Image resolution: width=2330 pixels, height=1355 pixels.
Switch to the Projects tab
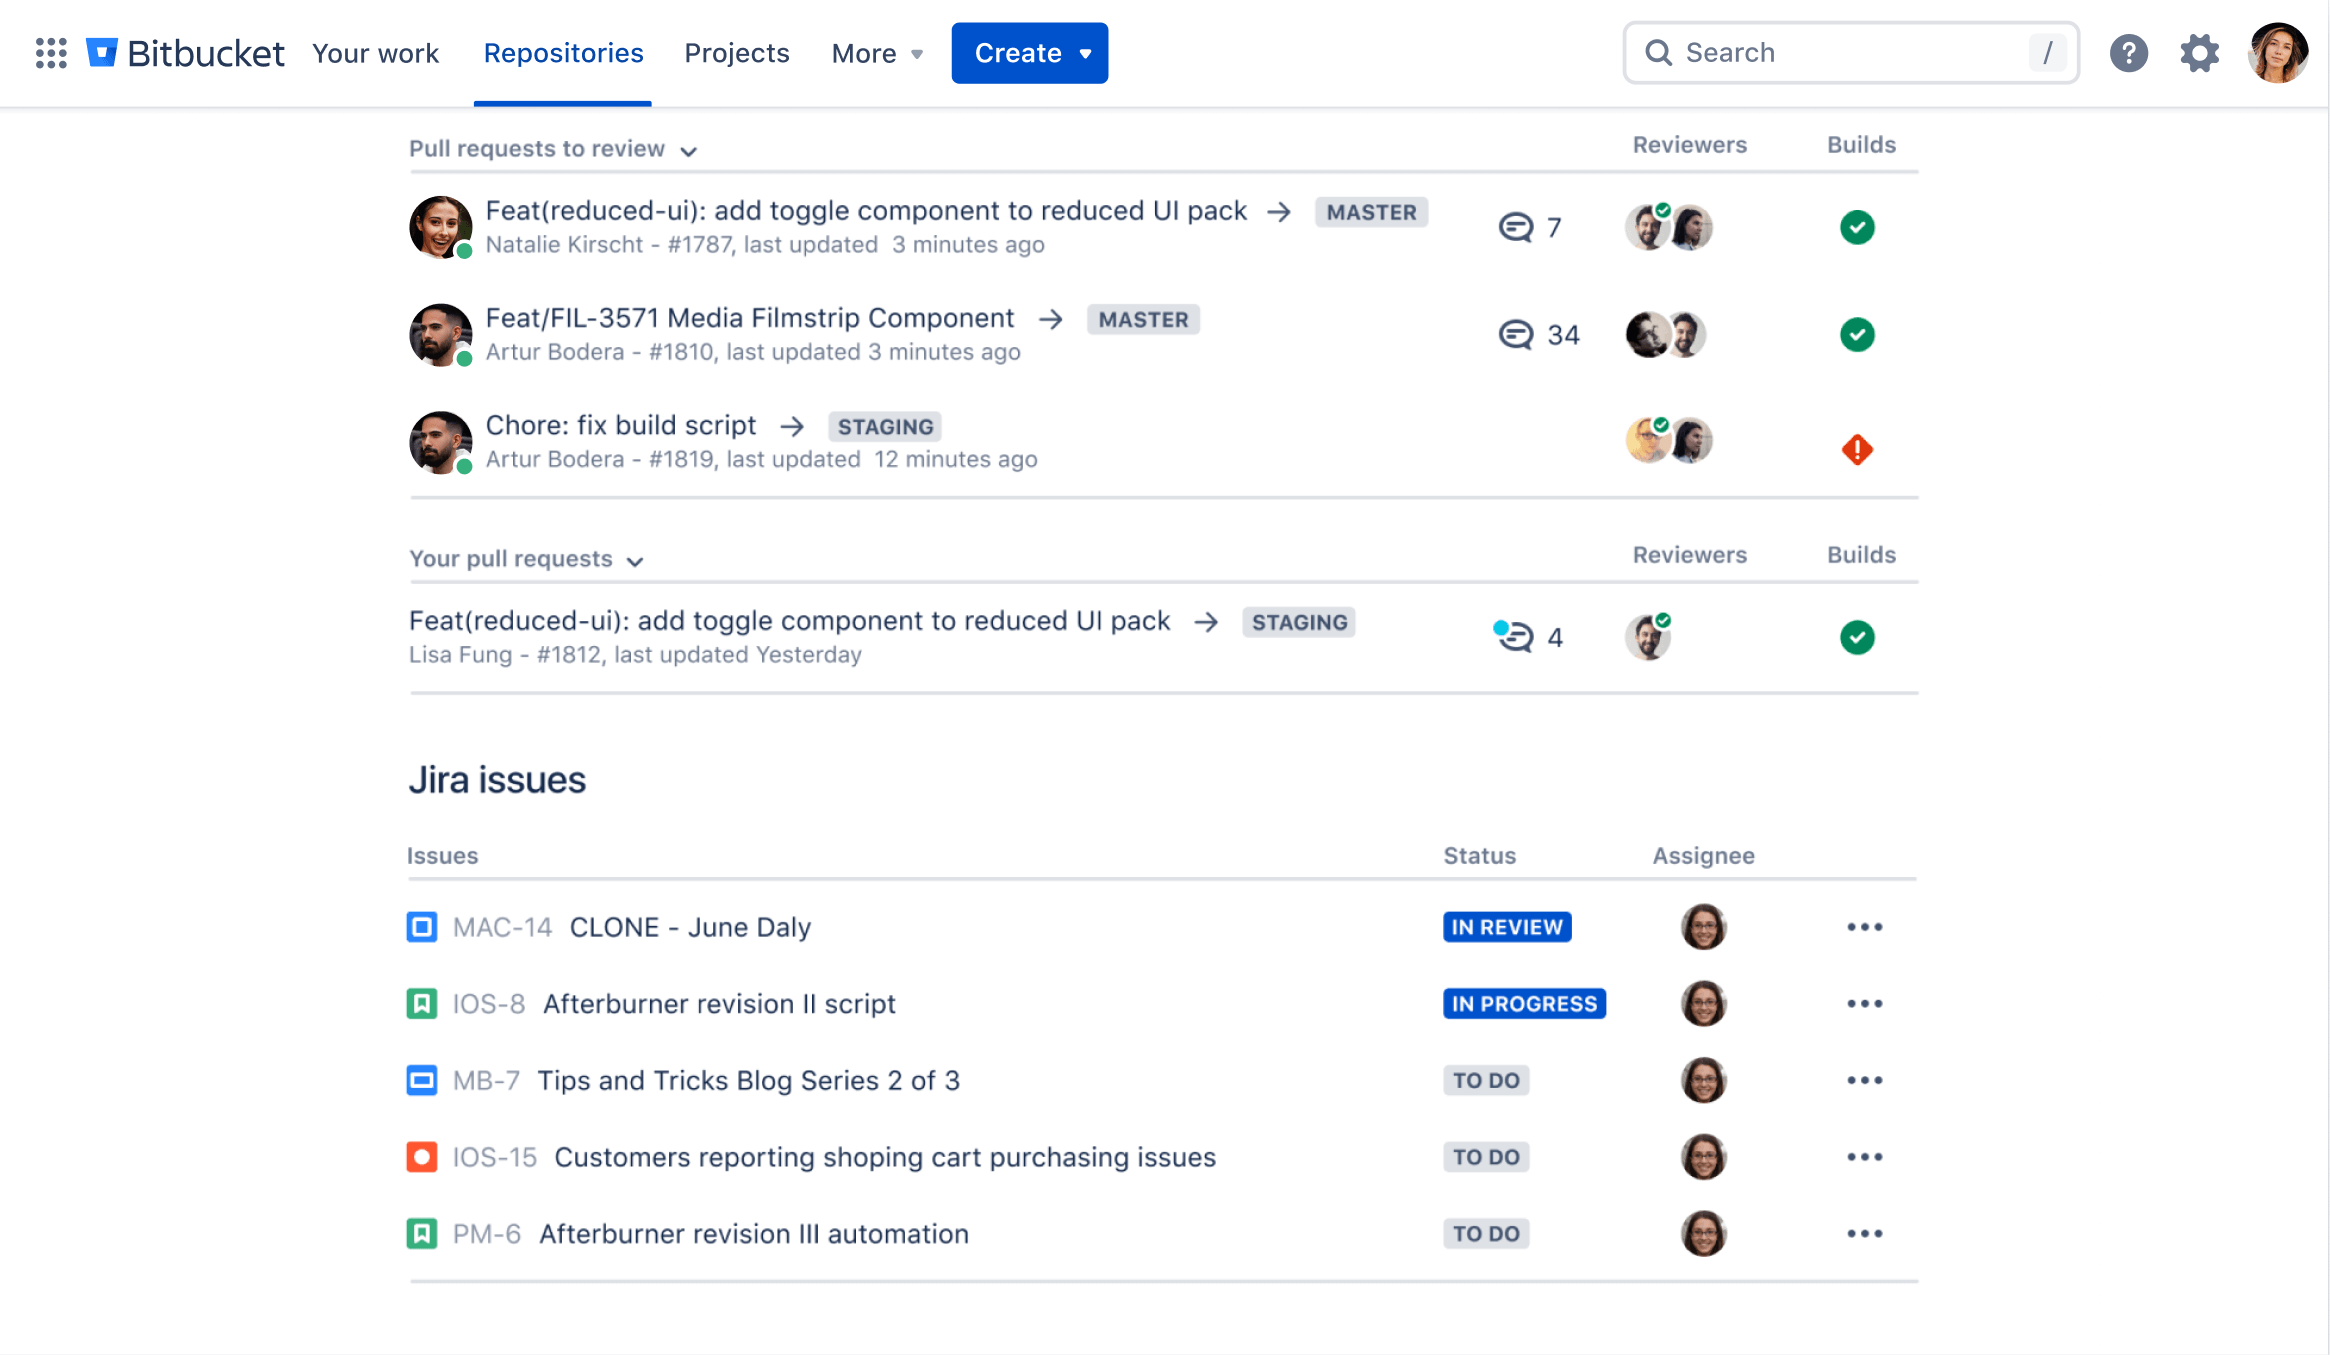[x=737, y=53]
